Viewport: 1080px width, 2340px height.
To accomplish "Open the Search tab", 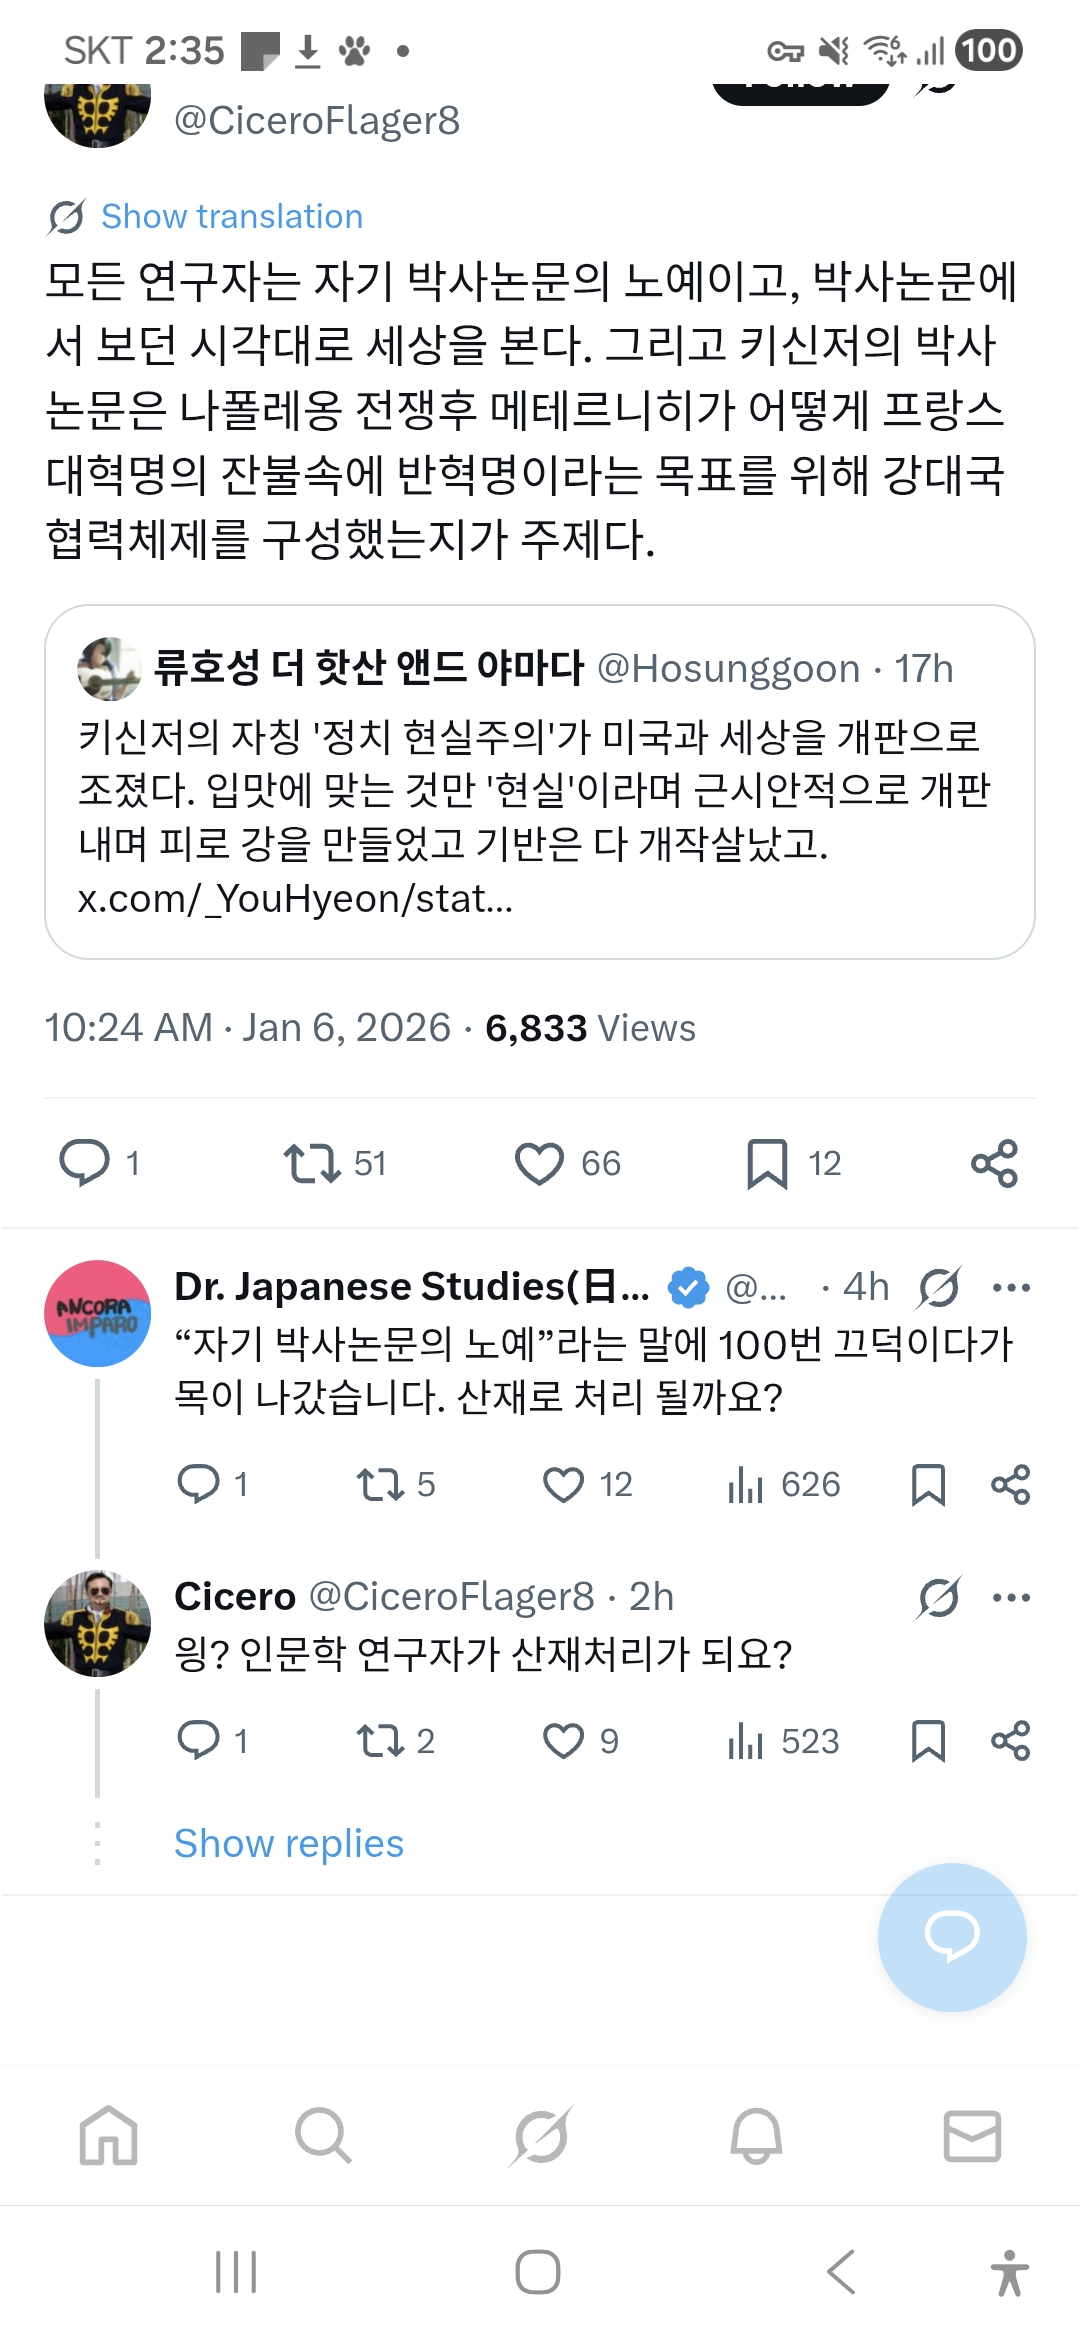I will click(x=323, y=2136).
